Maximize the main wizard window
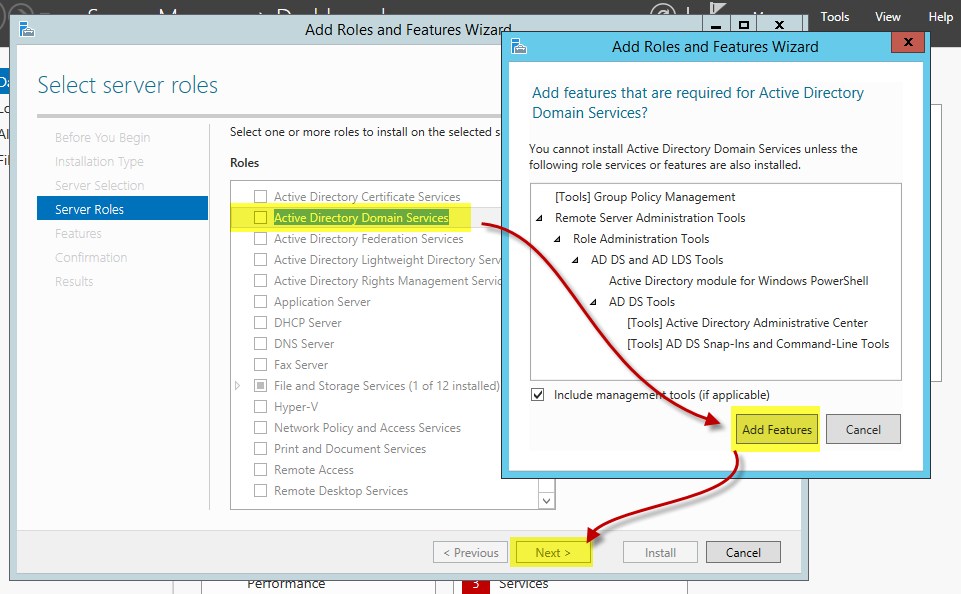This screenshot has height=594, width=961. [743, 25]
